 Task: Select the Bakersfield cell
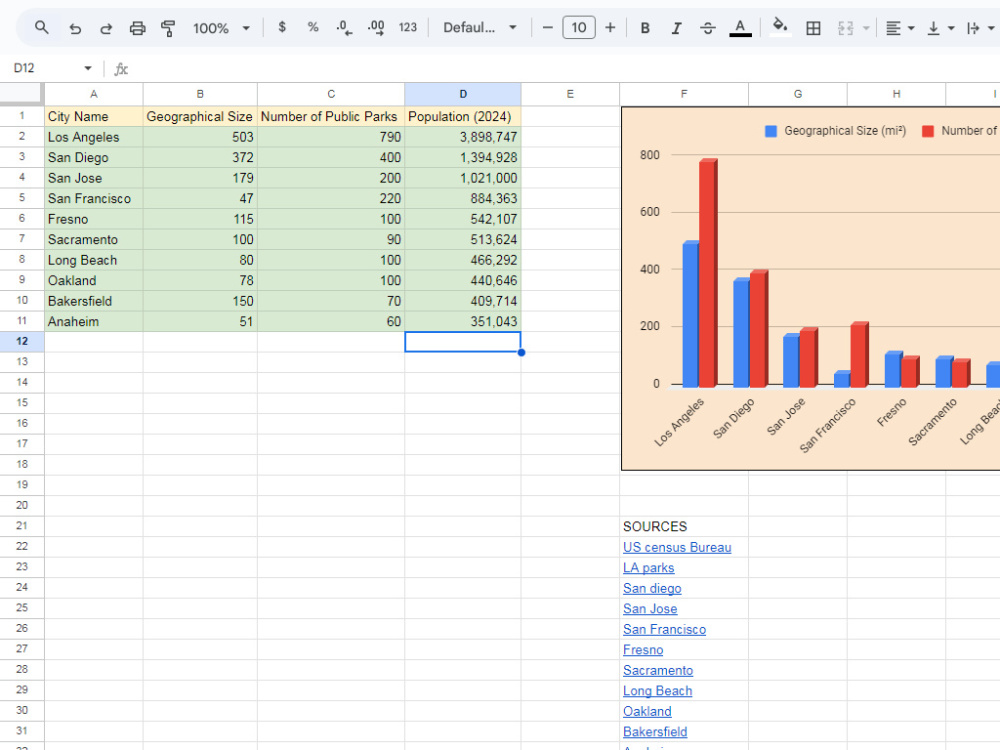[x=94, y=301]
